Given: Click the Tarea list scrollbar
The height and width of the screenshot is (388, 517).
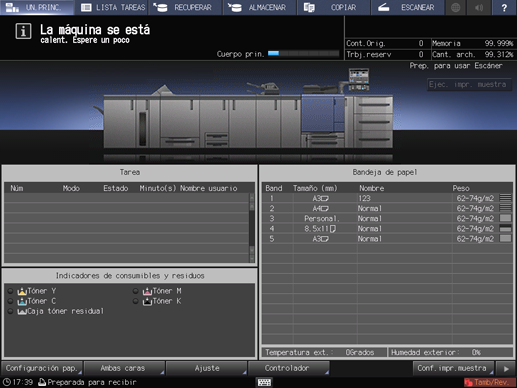Looking at the screenshot, I should click(252, 228).
